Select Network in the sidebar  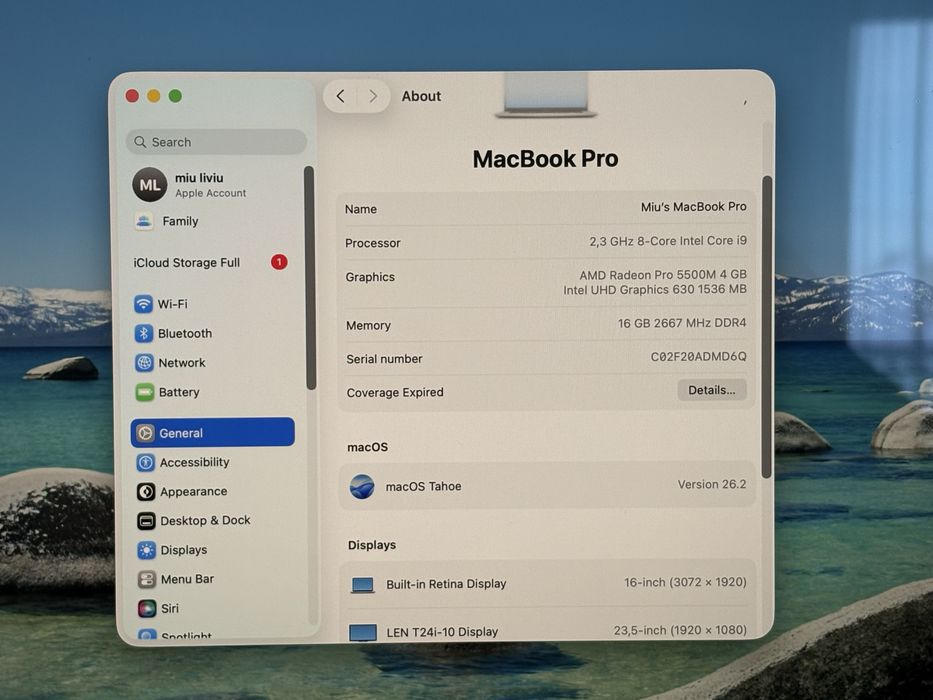point(212,362)
